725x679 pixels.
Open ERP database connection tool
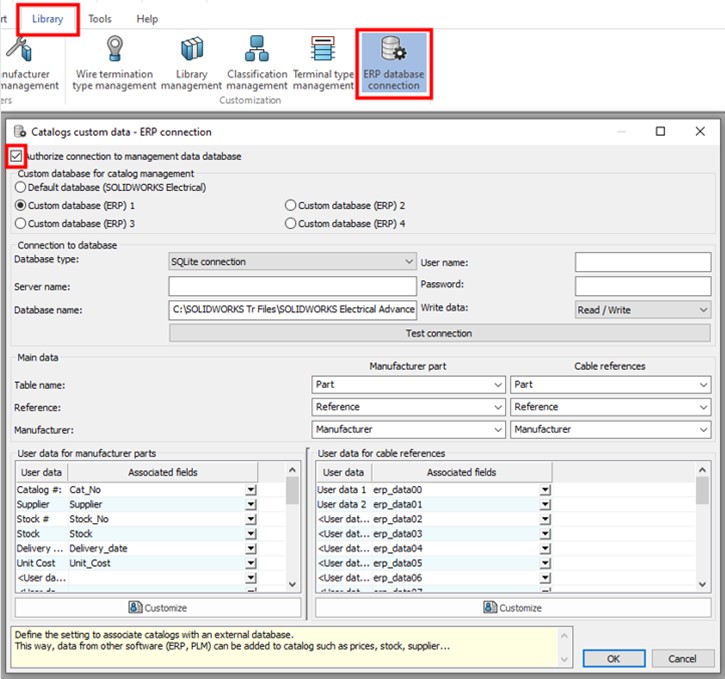[x=393, y=62]
